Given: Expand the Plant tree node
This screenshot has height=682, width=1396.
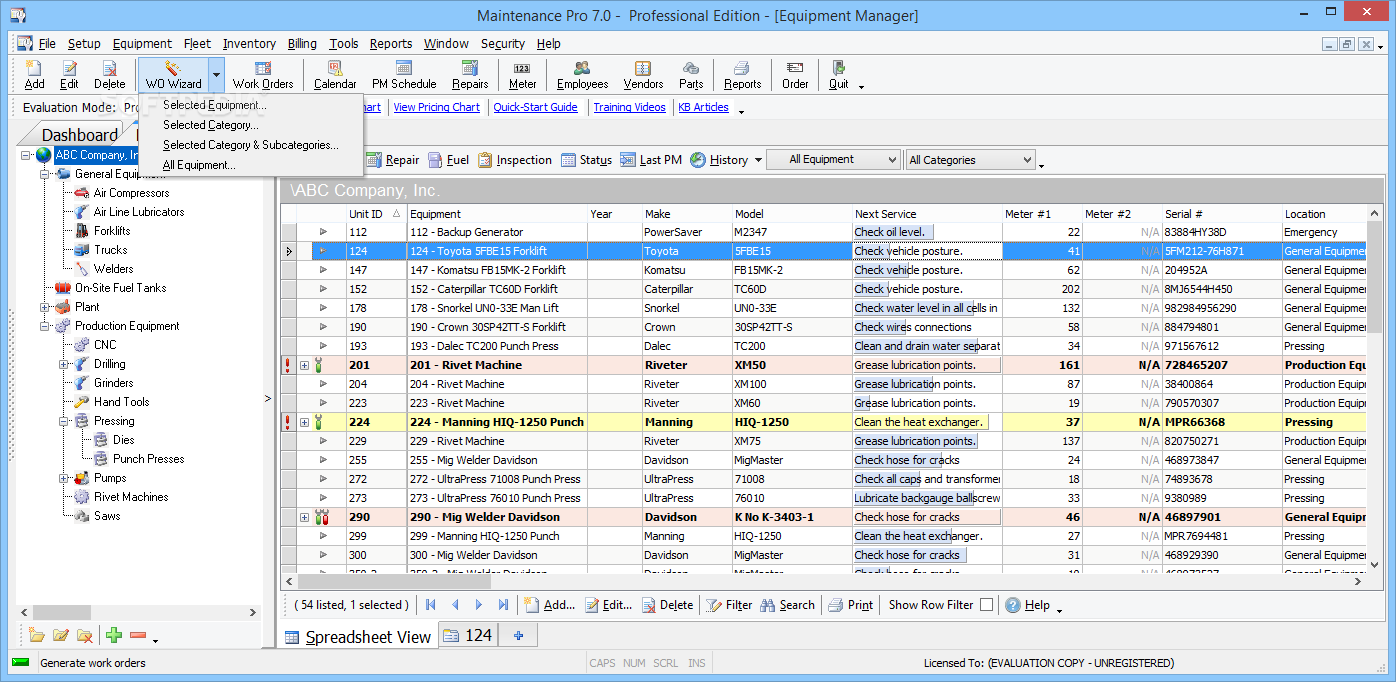Looking at the screenshot, I should click(x=45, y=307).
